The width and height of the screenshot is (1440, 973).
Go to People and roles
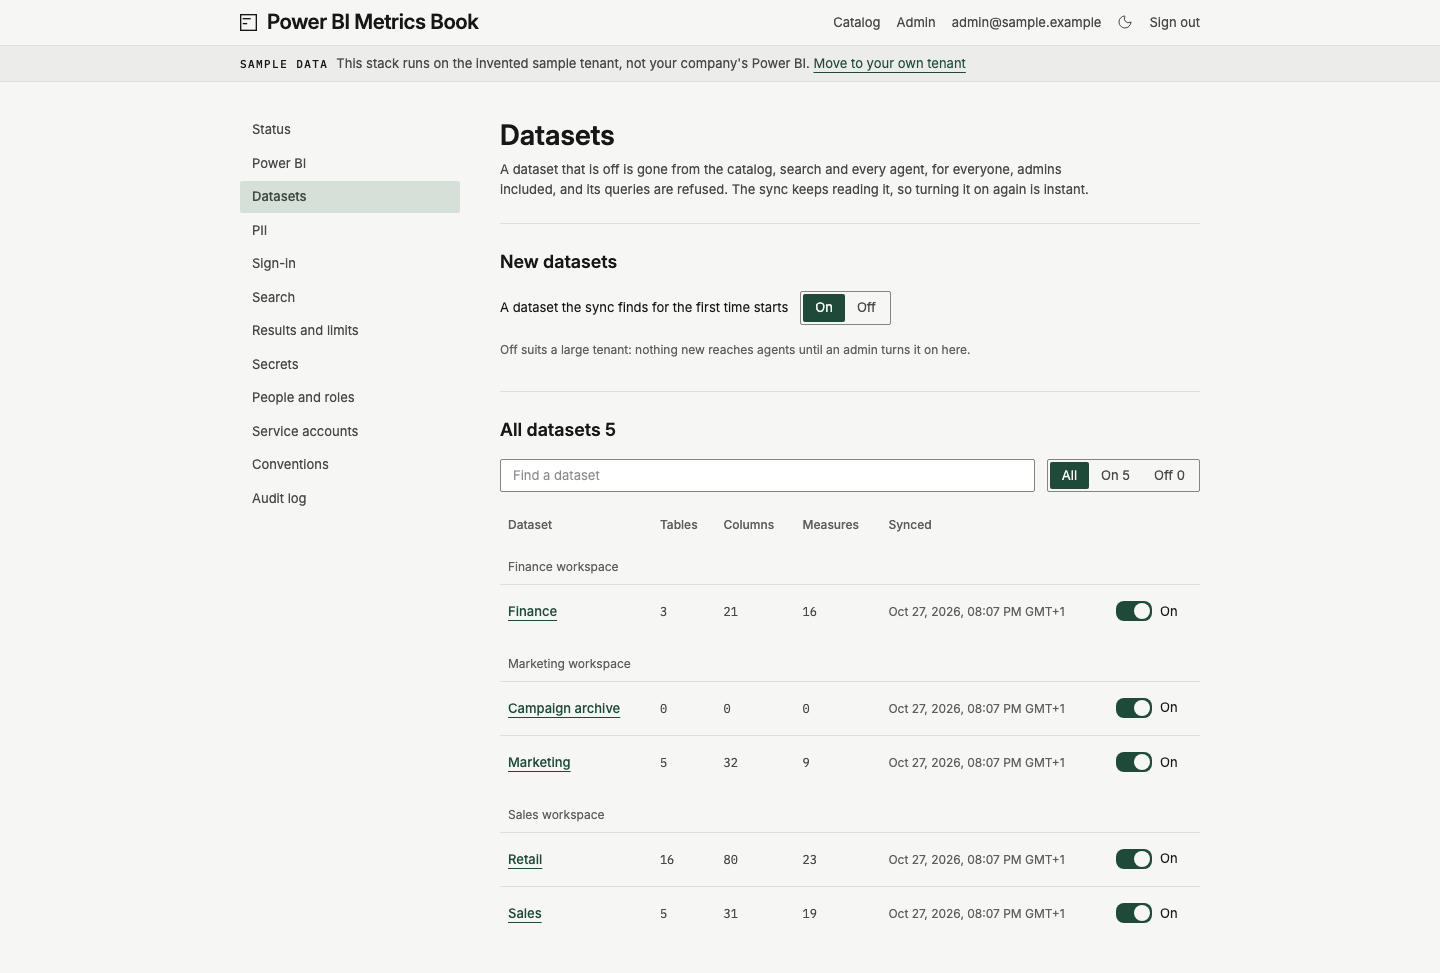(x=350, y=398)
